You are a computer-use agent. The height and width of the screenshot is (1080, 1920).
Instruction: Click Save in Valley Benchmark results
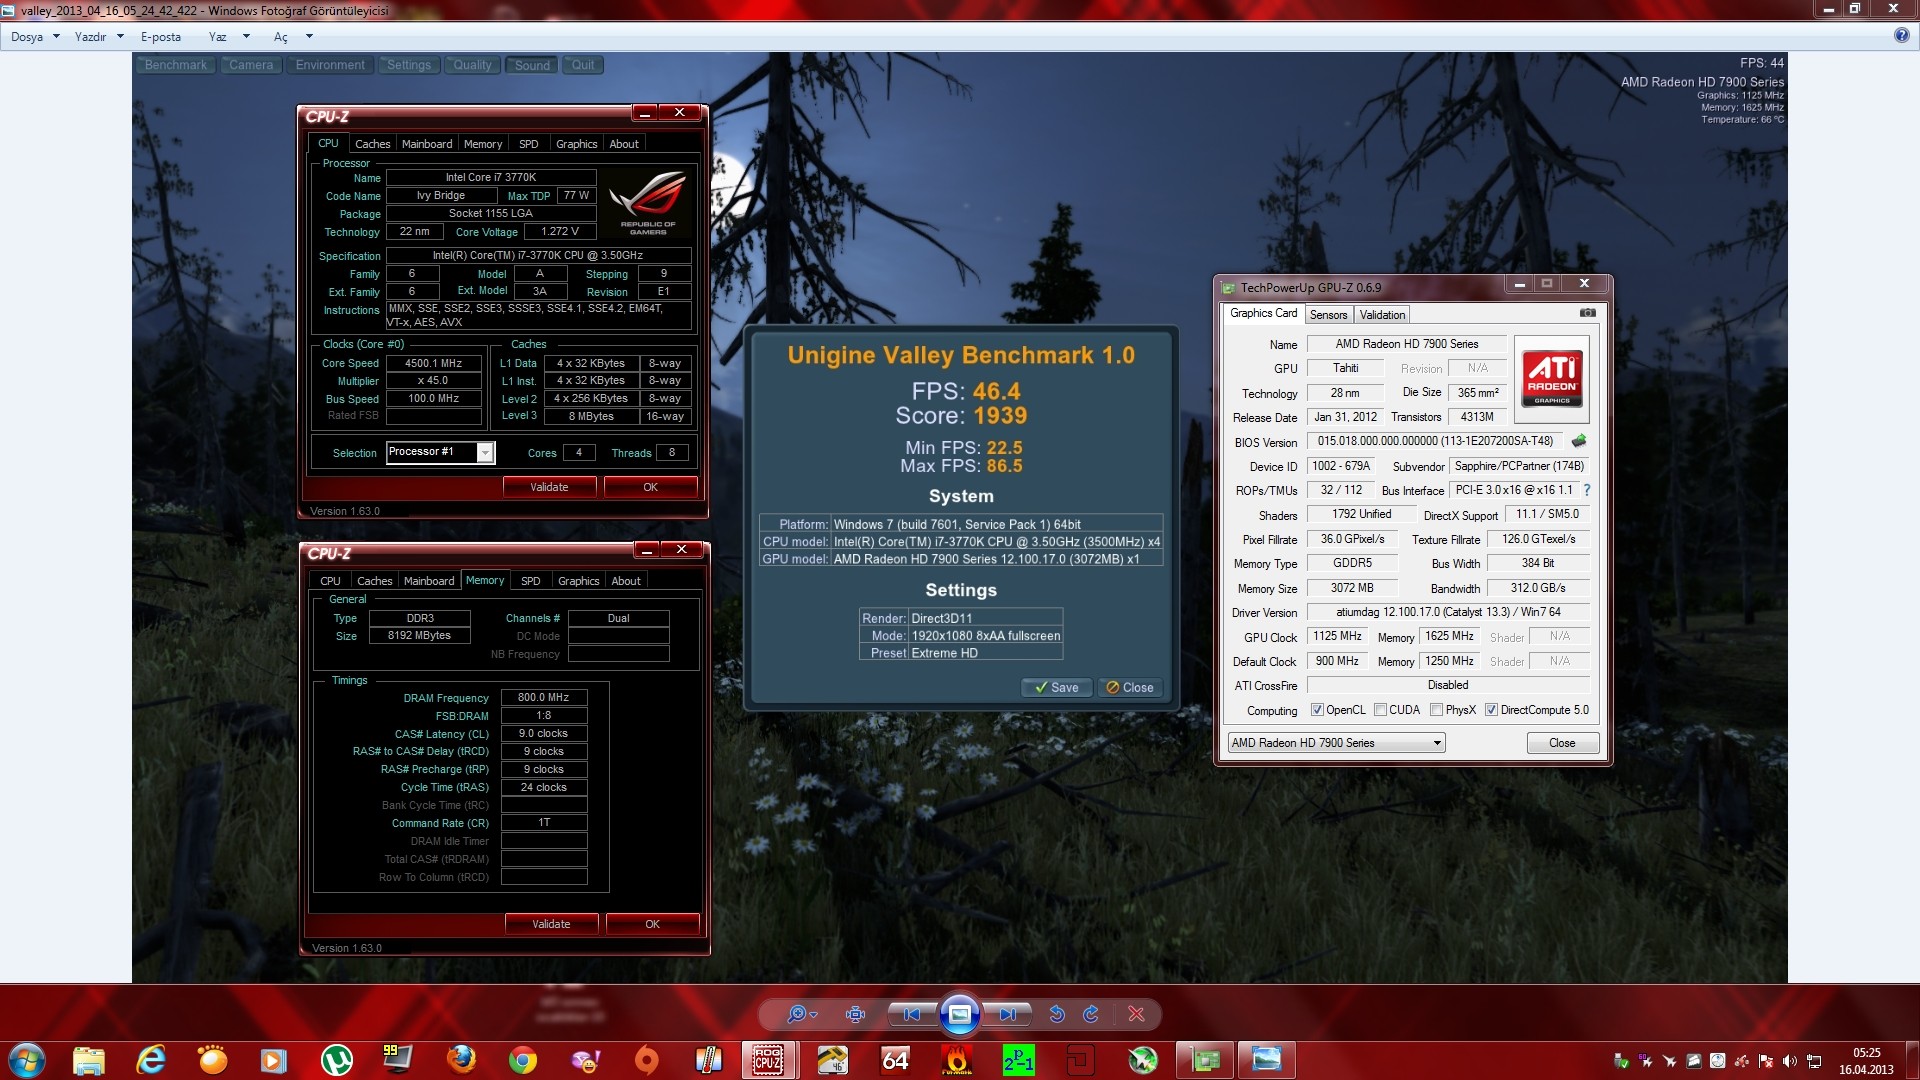[1057, 687]
